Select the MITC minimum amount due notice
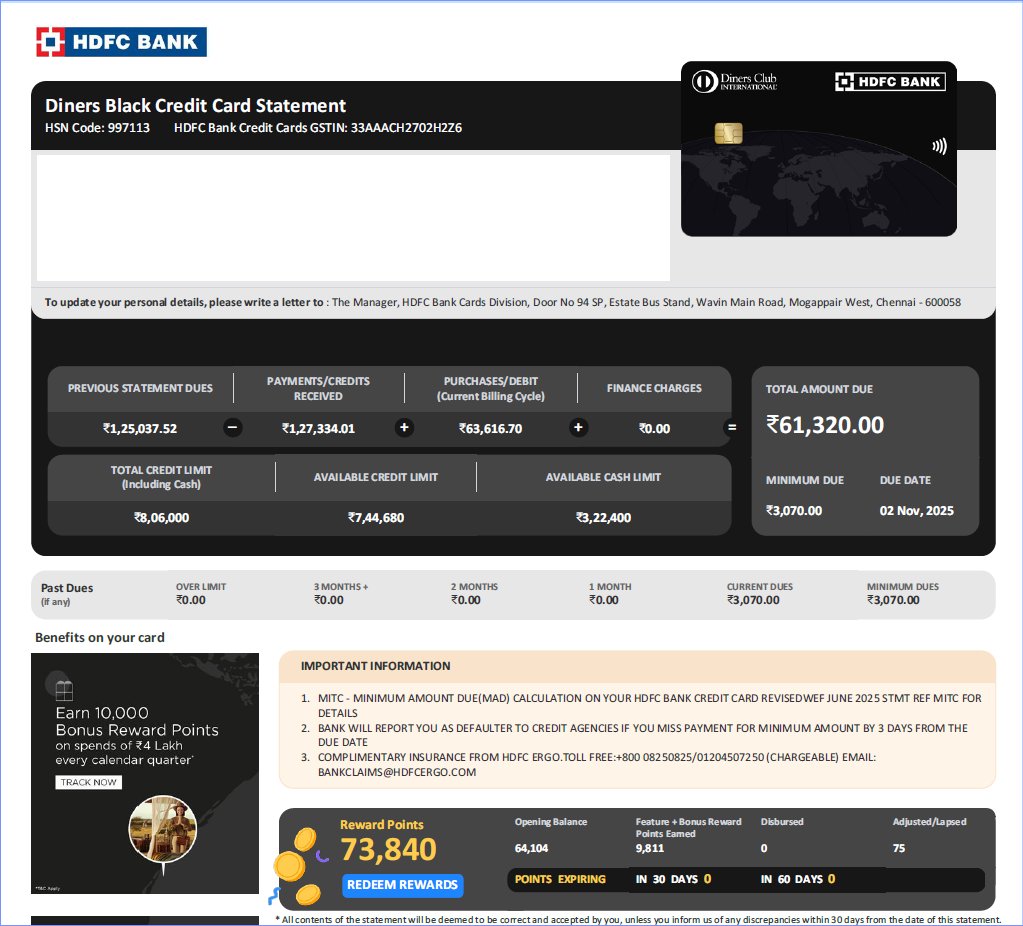The height and width of the screenshot is (926, 1023). (649, 705)
